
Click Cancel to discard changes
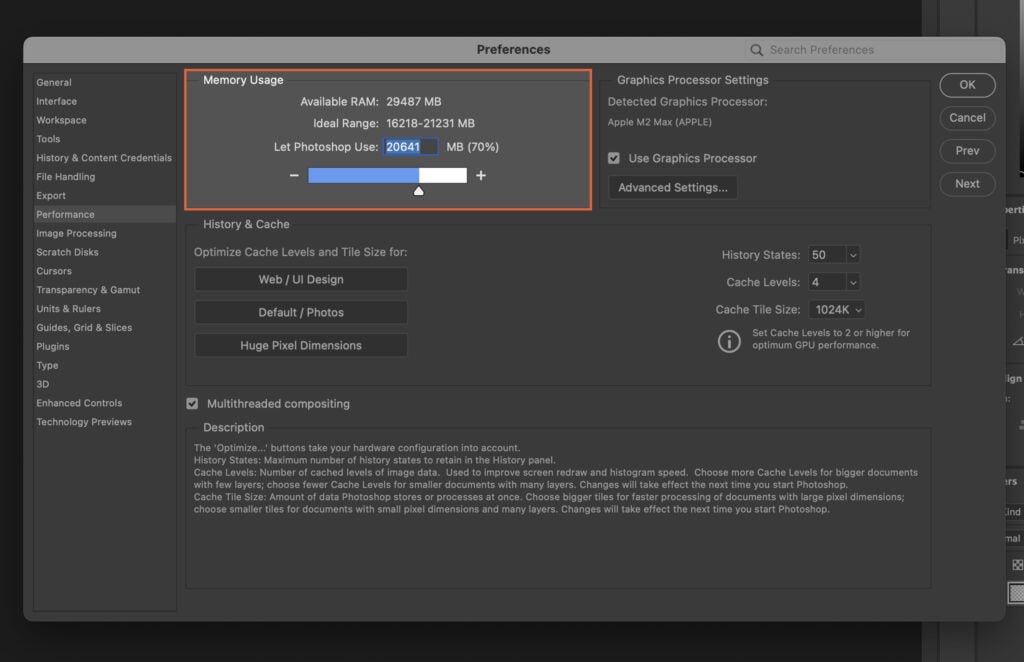click(x=966, y=118)
